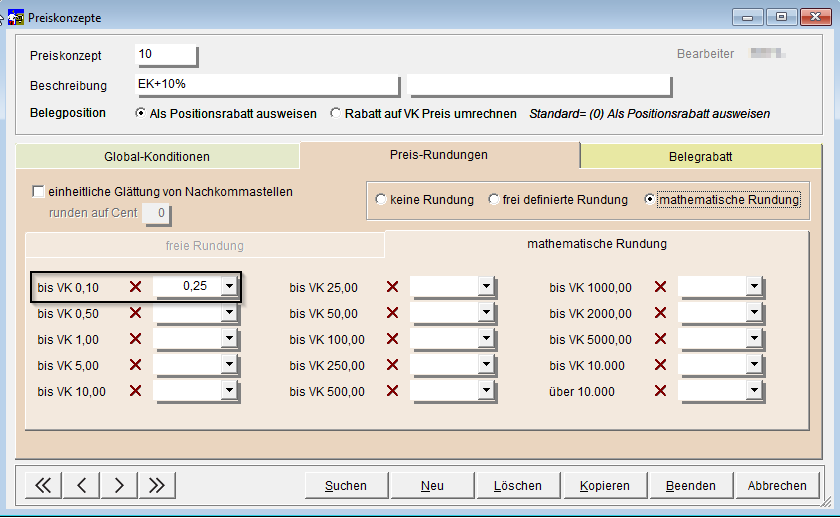Expand the bis VK 100,00 rounding dropdown

tap(486, 338)
